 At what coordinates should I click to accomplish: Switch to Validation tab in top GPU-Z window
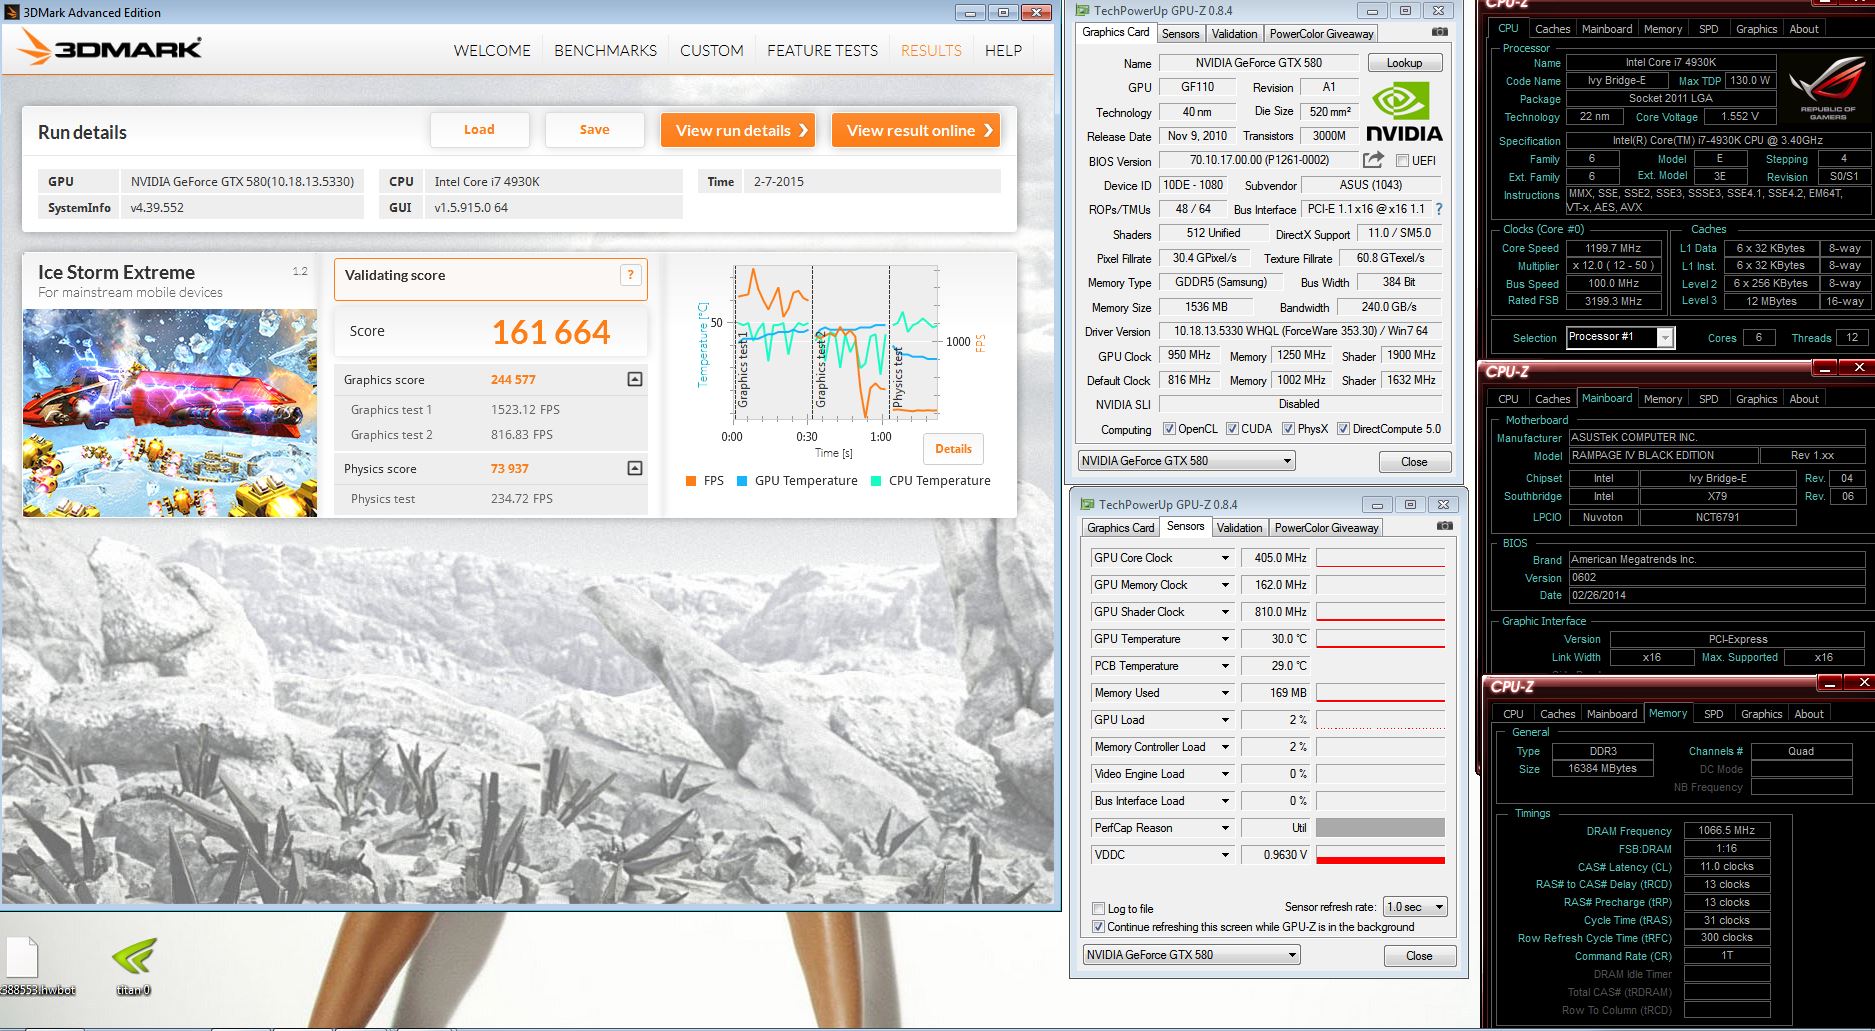[x=1234, y=33]
